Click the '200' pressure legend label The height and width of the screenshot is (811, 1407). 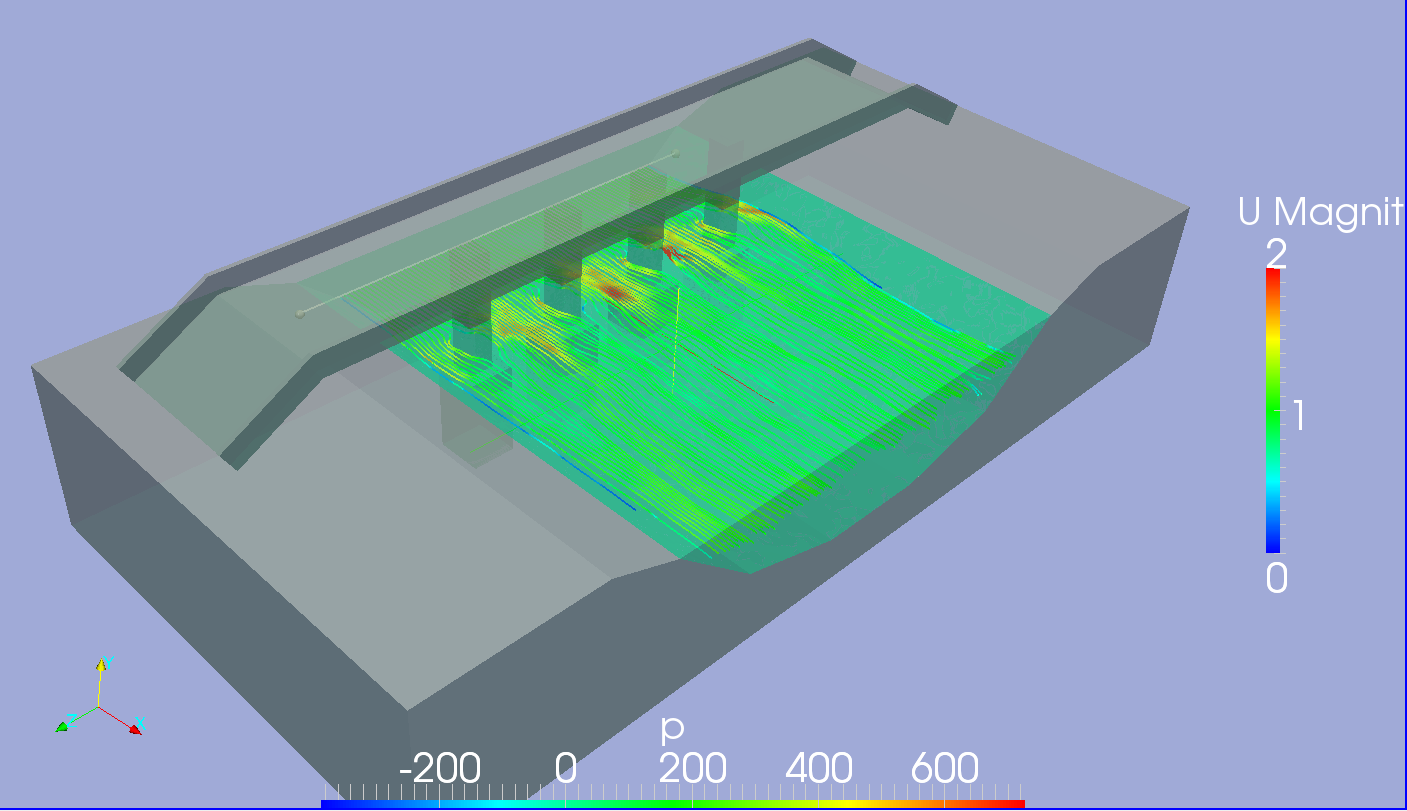[692, 769]
